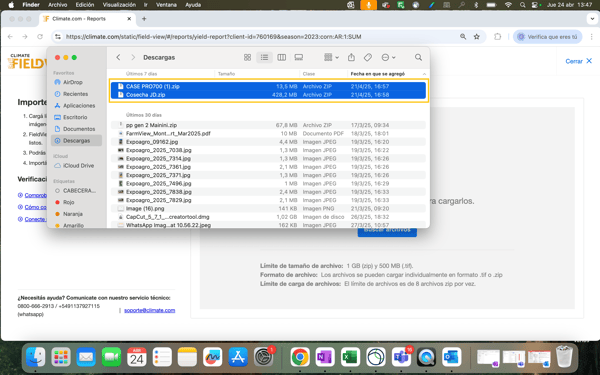This screenshot has width=600, height=375.
Task: Select Descargas in Finder sidebar
Action: (x=76, y=140)
